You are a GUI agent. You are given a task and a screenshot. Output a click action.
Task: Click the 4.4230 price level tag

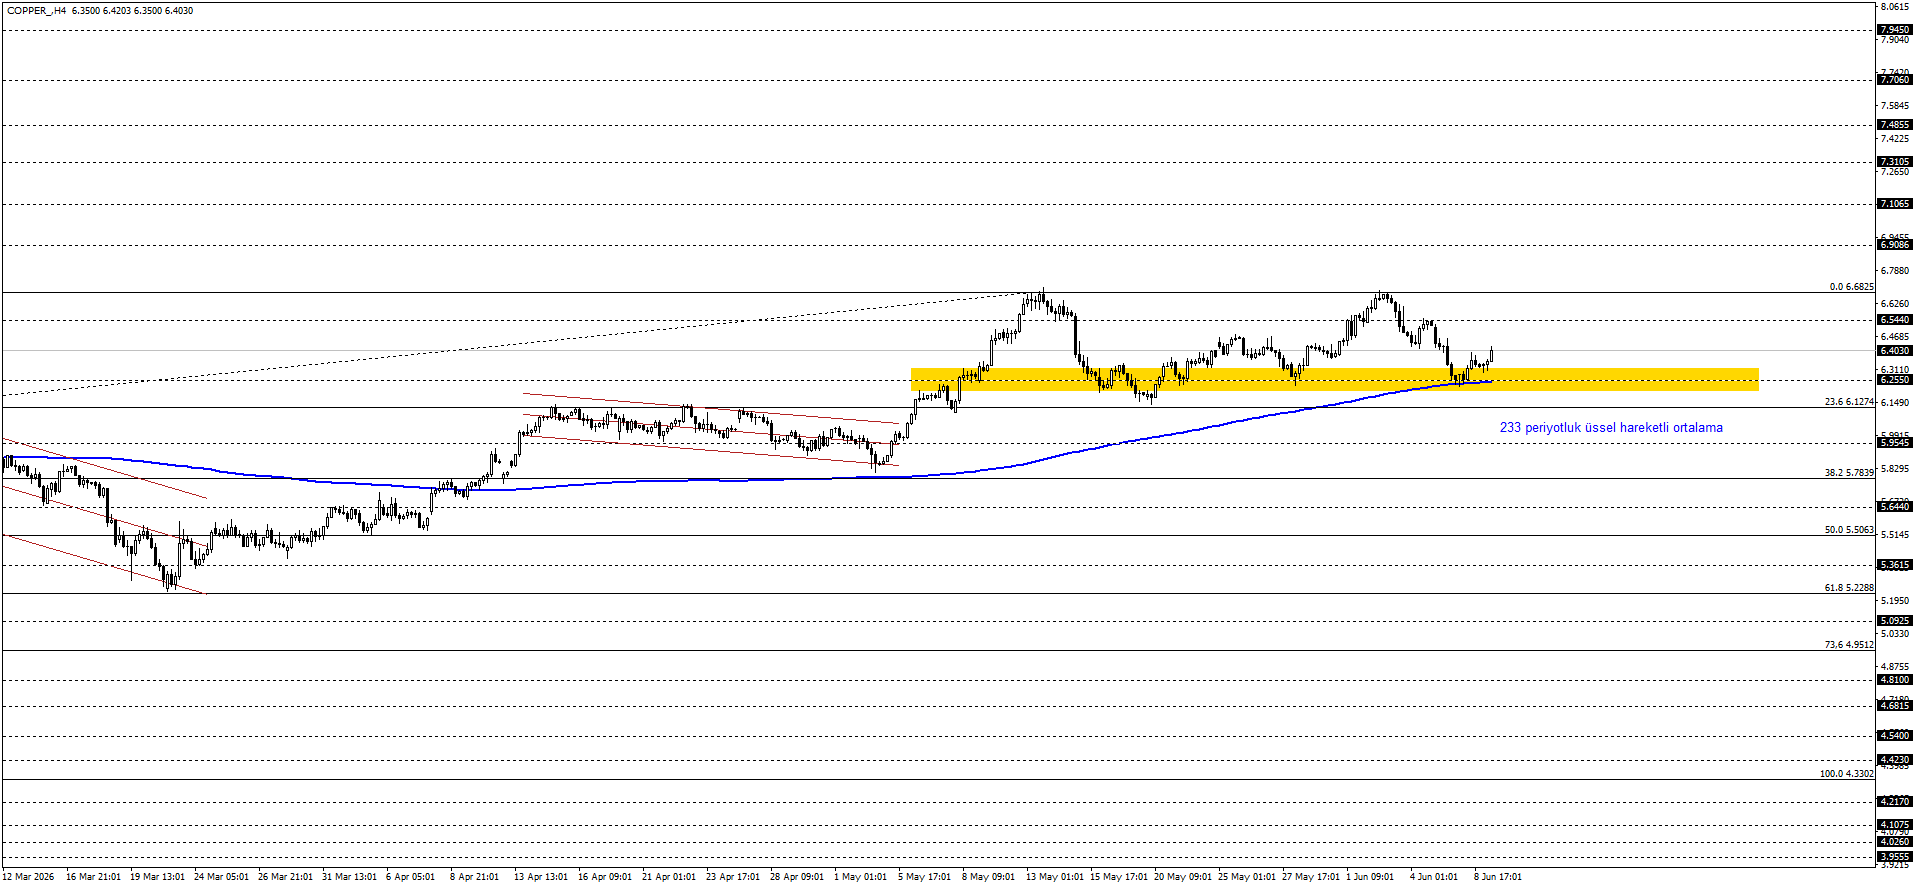coord(1895,760)
